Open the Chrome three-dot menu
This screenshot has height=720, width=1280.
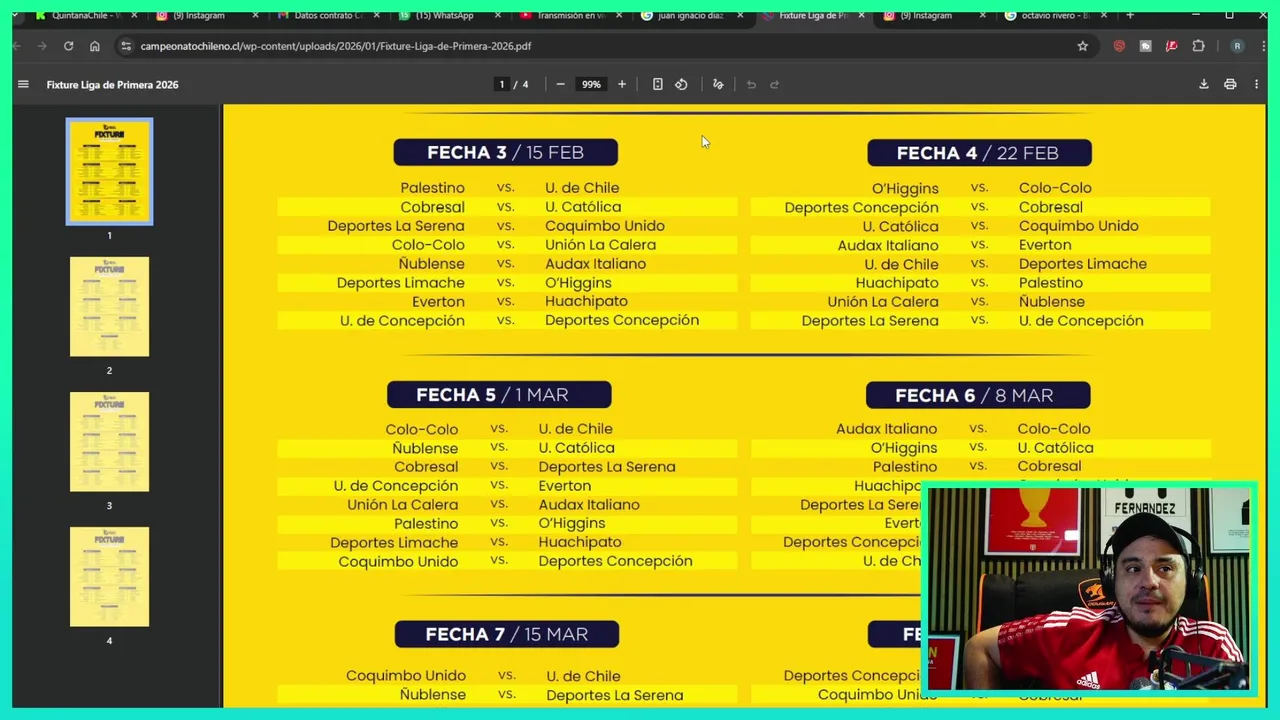(1262, 46)
